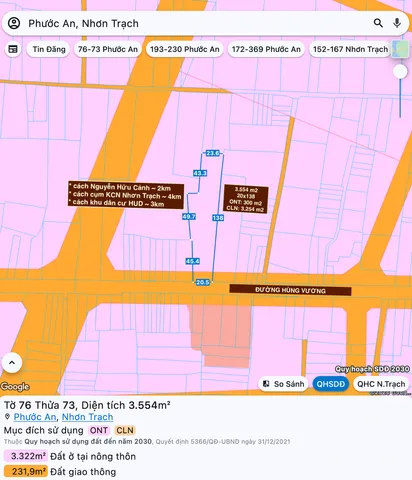Select the Tin Đăng chip
The width and height of the screenshot is (412, 480).
[x=49, y=49]
